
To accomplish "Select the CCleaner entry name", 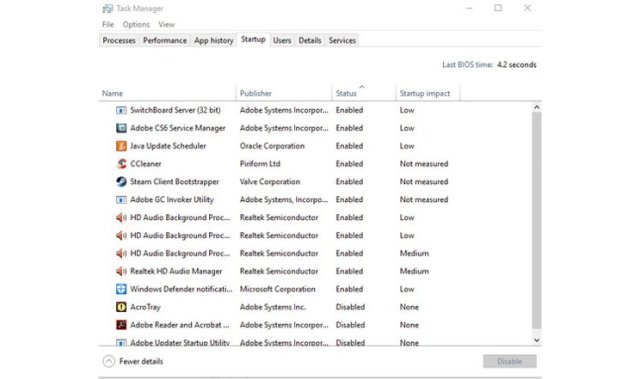I will click(145, 164).
